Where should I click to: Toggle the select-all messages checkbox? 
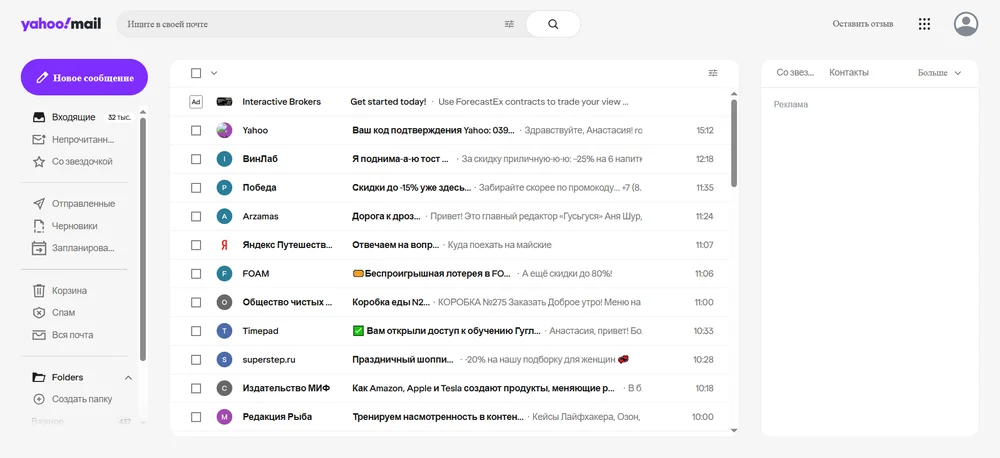coord(196,73)
